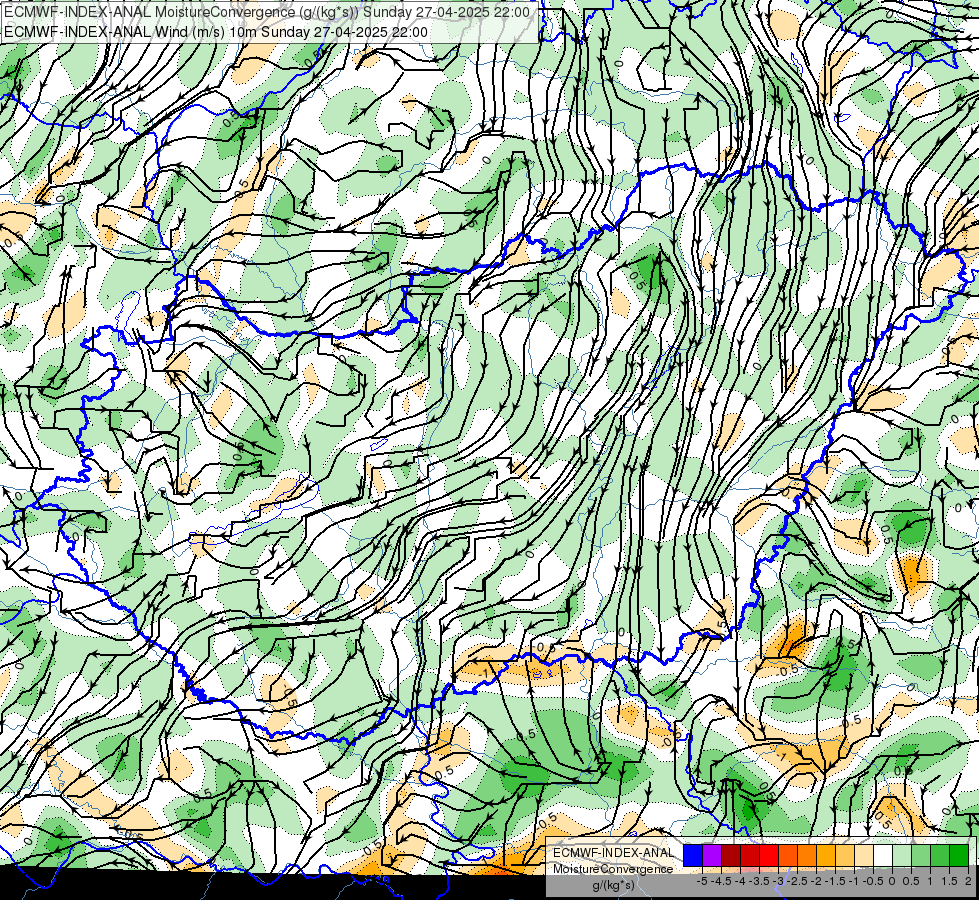
Task: Click the blue legend color swatch
Action: 693,856
